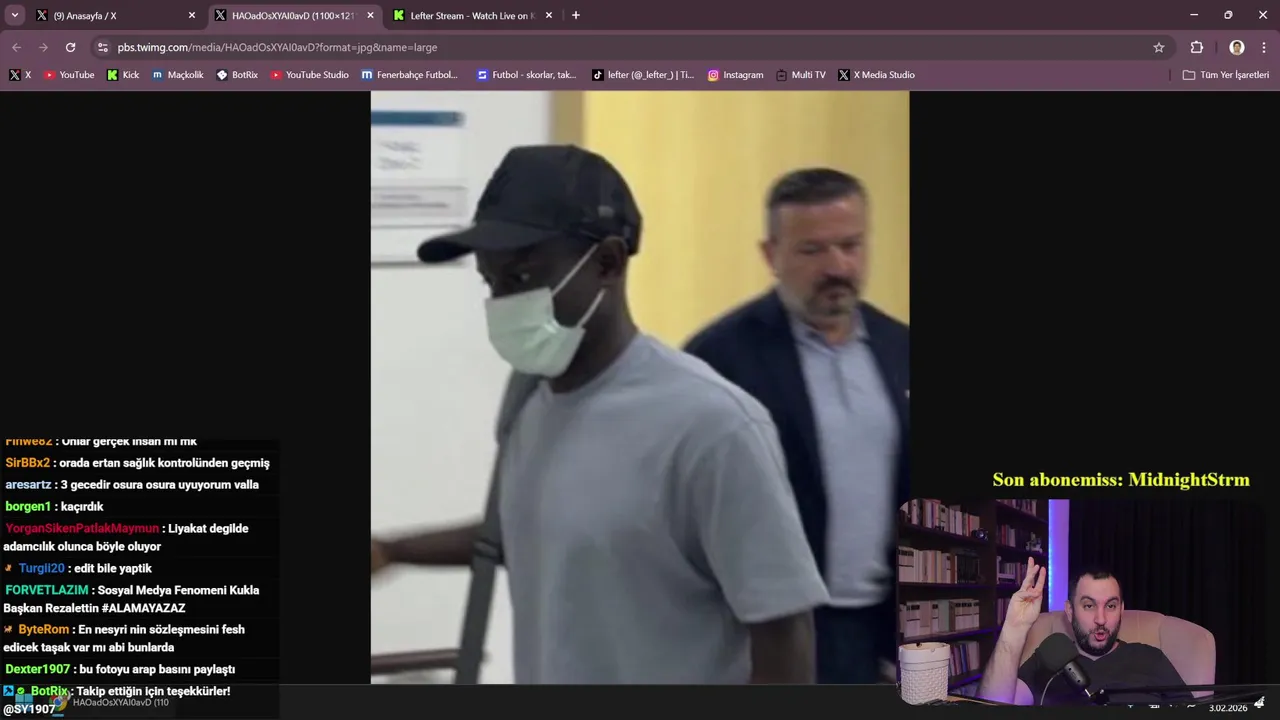This screenshot has width=1280, height=720.
Task: Open the Maçkolik bookmark
Action: (x=178, y=75)
